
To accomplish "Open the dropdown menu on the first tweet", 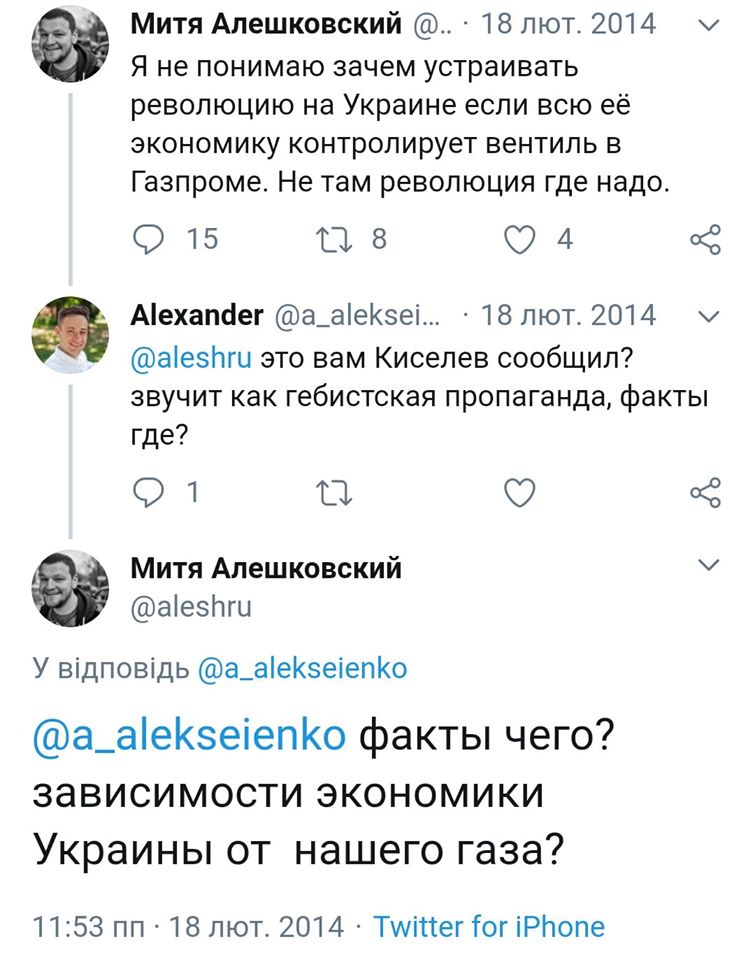I will click(711, 26).
